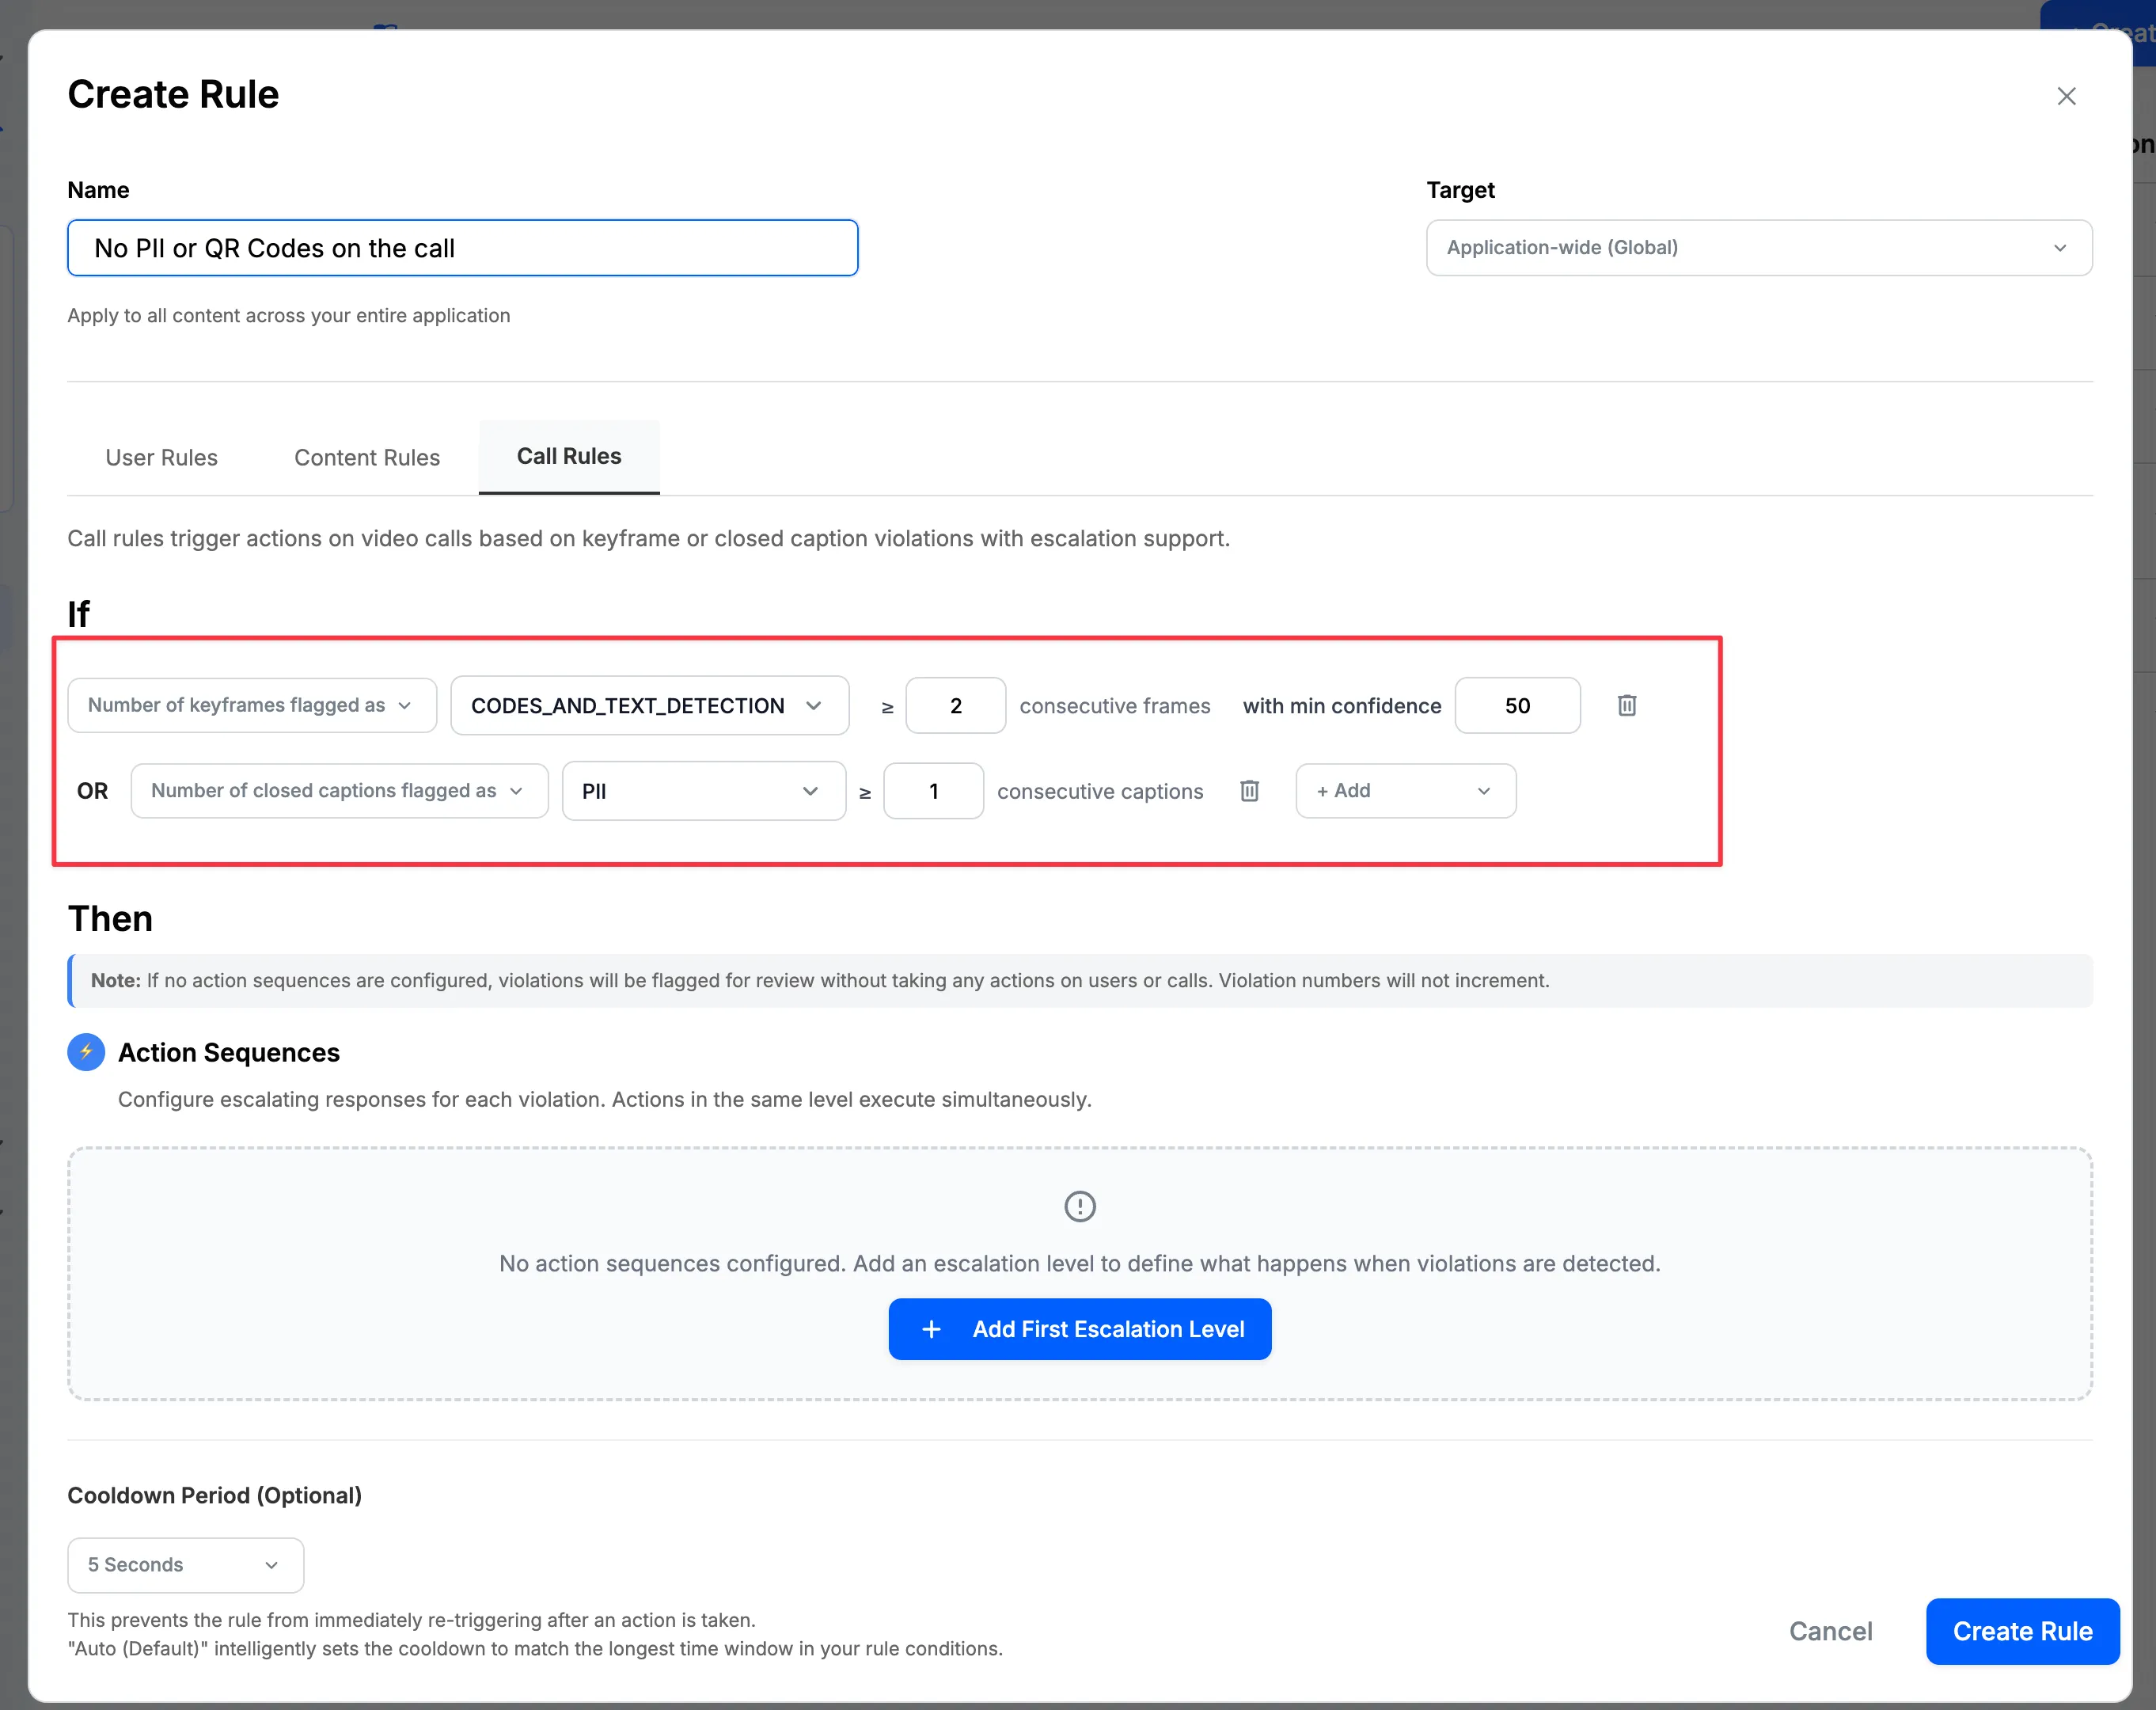Click the min confidence value 50 field

[1517, 705]
